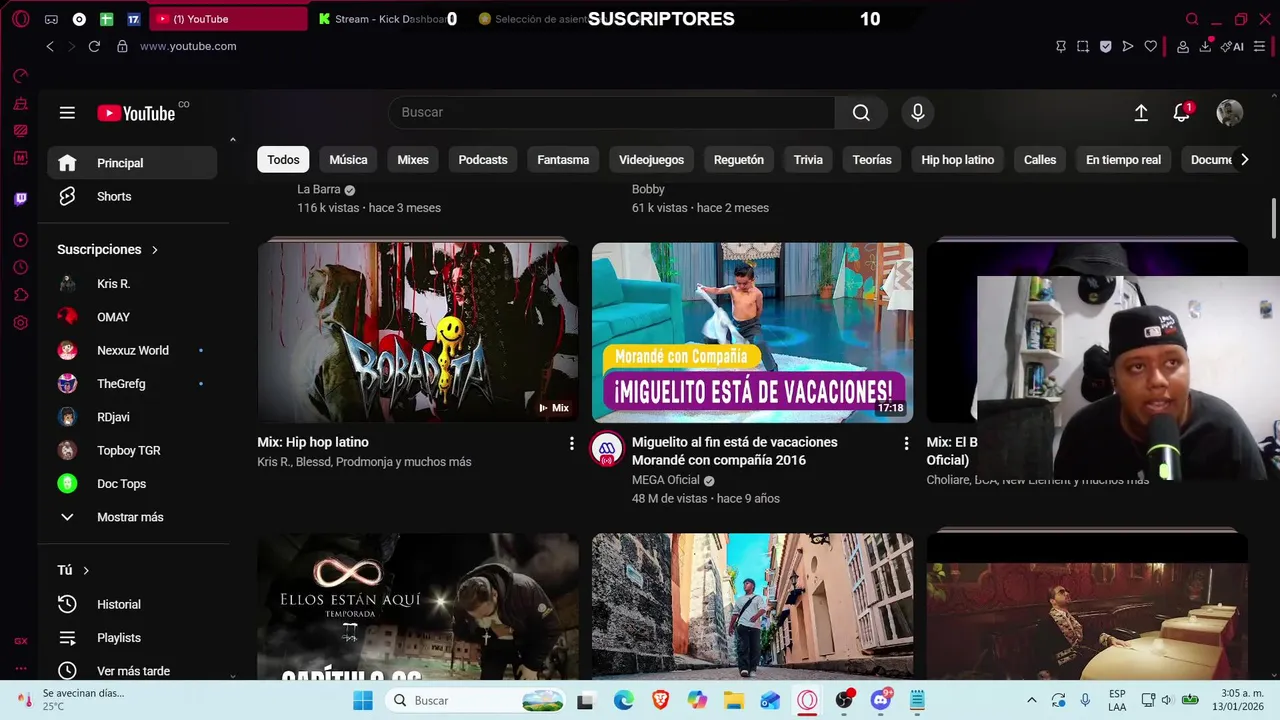Play the BOBADITA mix thumbnail
1280x720 pixels.
pyautogui.click(x=418, y=332)
